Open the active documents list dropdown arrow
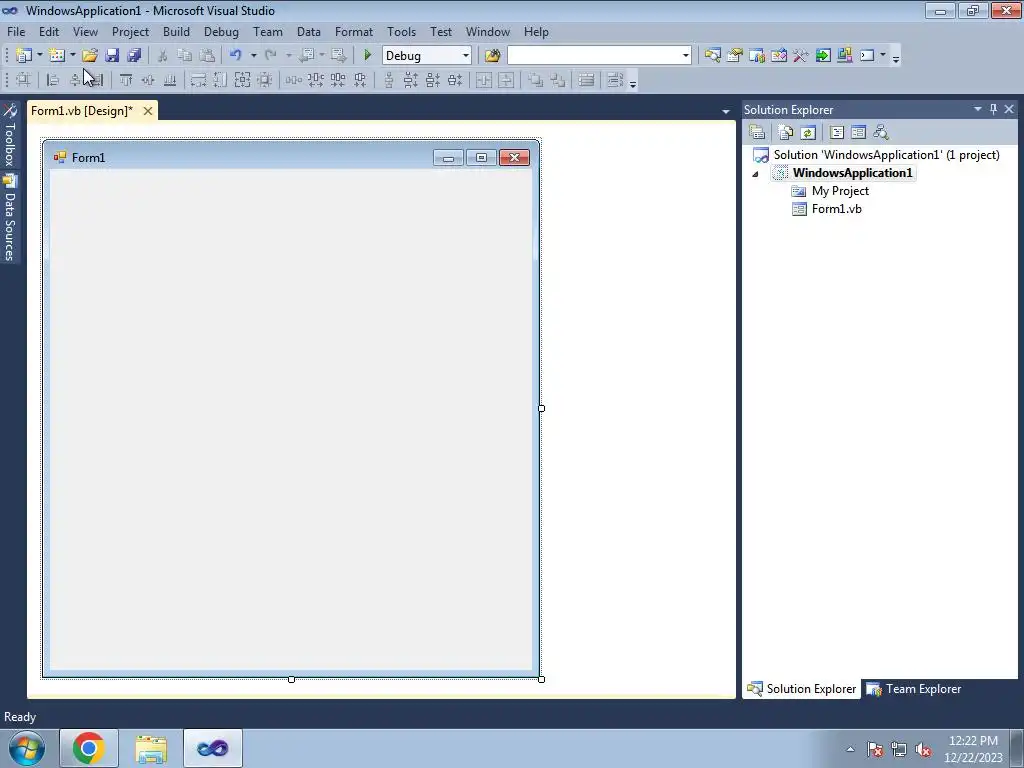The width and height of the screenshot is (1024, 768). click(x=726, y=112)
